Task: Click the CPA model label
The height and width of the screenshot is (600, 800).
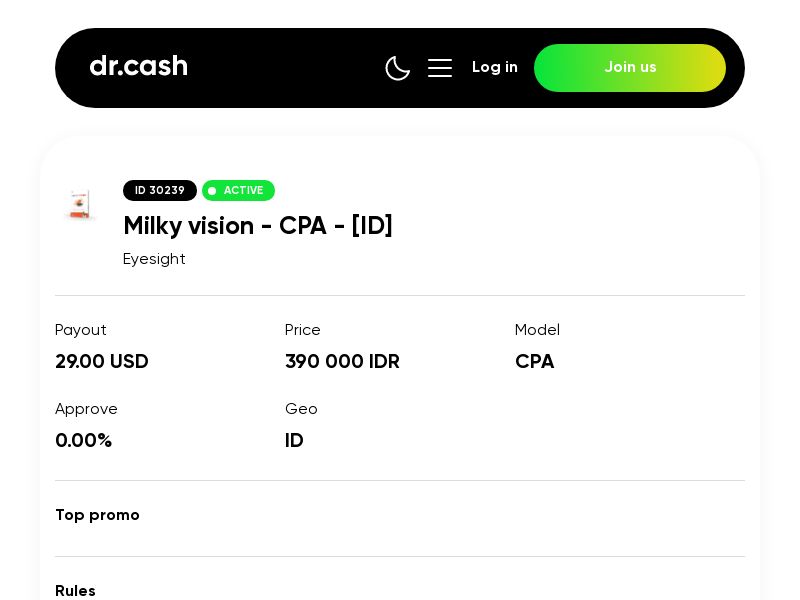Action: pos(534,361)
